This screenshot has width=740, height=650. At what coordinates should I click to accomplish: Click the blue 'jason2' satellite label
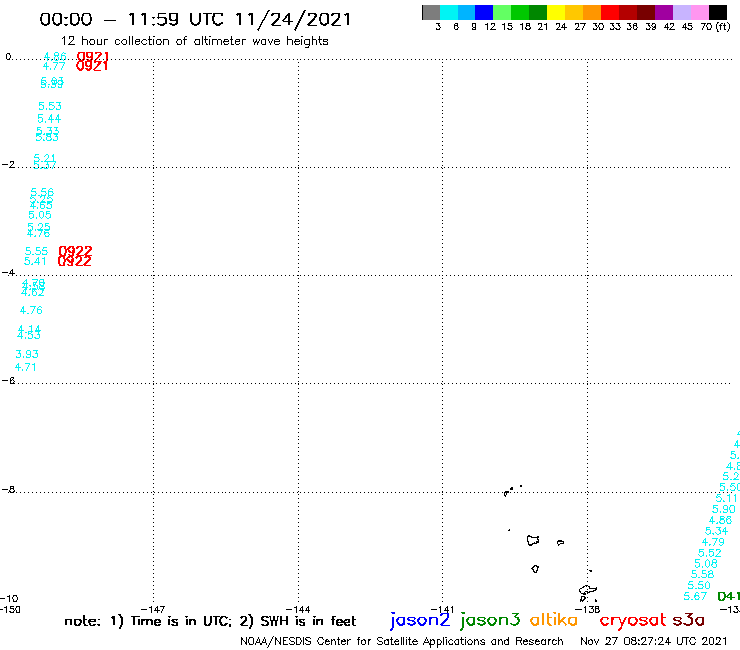click(420, 620)
